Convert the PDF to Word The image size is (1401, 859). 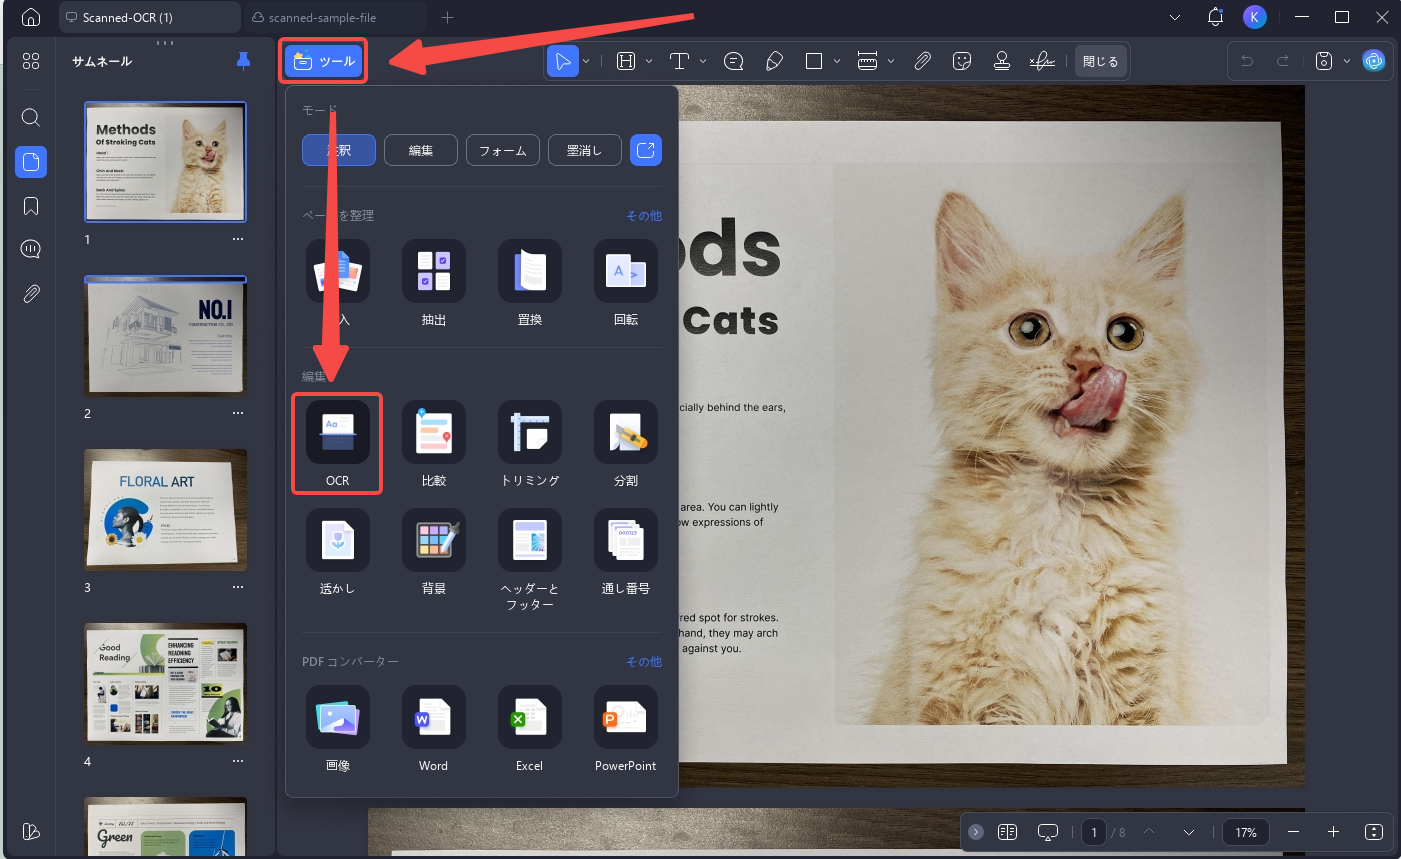434,728
